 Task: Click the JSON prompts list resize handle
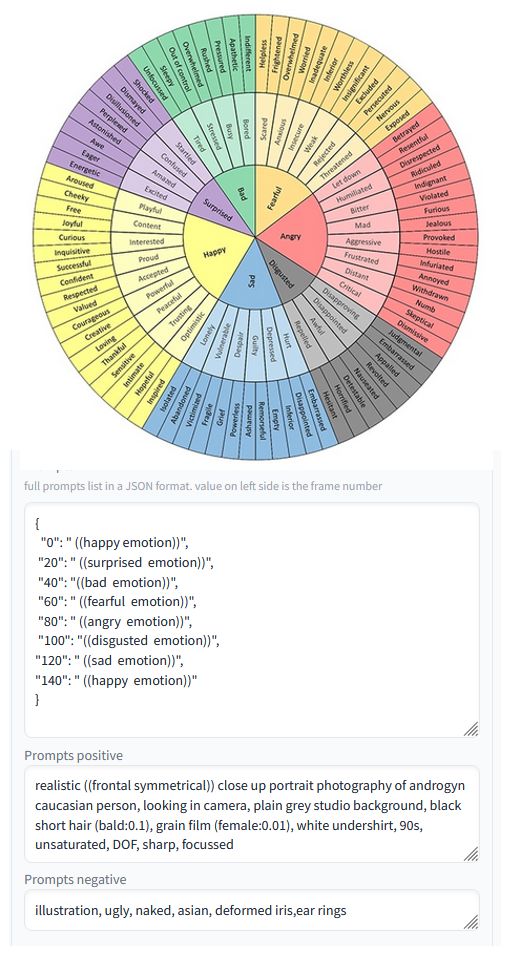471,729
